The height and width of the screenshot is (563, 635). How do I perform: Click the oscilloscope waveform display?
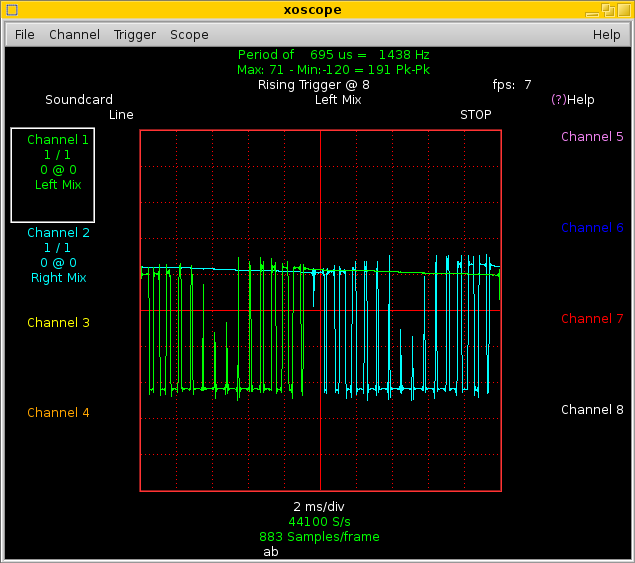[x=321, y=311]
